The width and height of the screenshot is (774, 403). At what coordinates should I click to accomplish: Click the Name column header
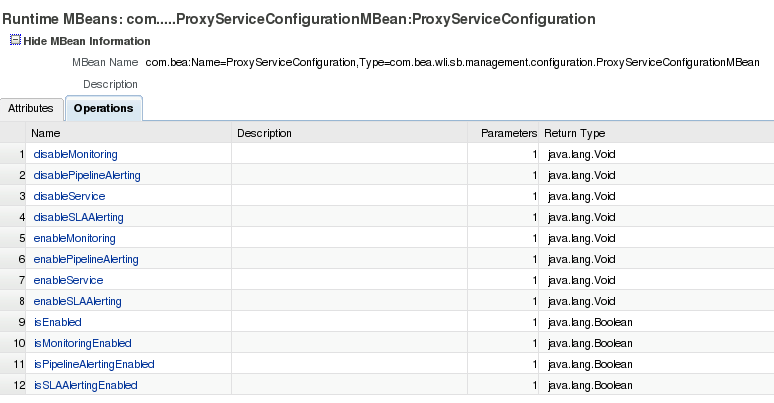click(x=46, y=133)
